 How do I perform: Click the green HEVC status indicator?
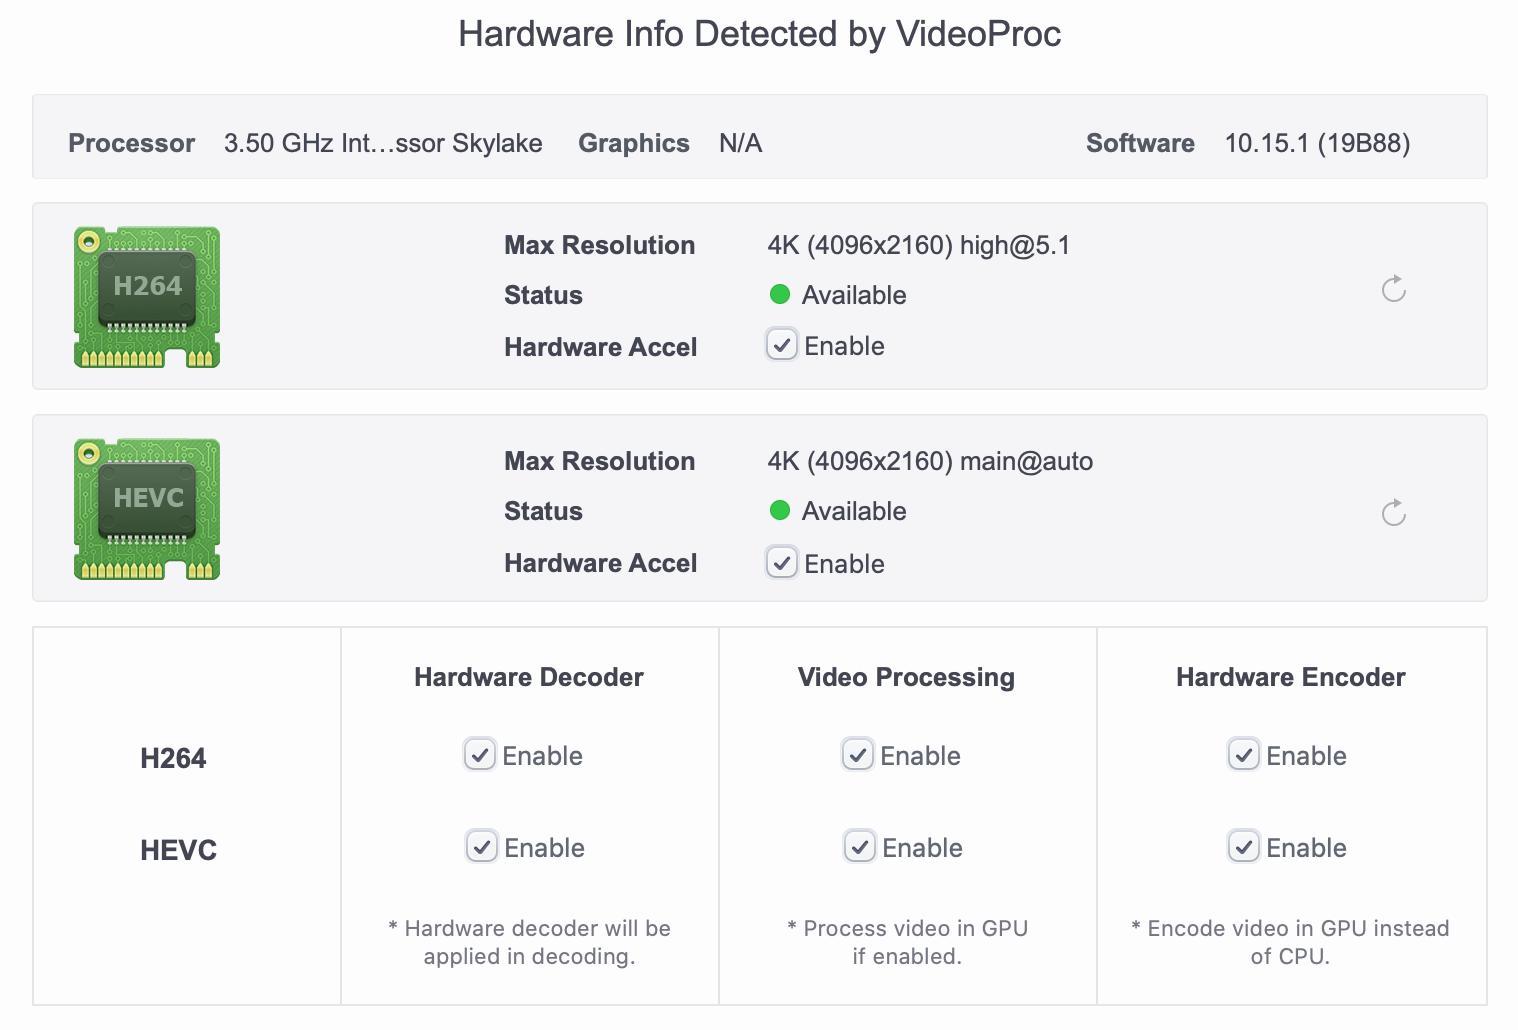tap(780, 510)
